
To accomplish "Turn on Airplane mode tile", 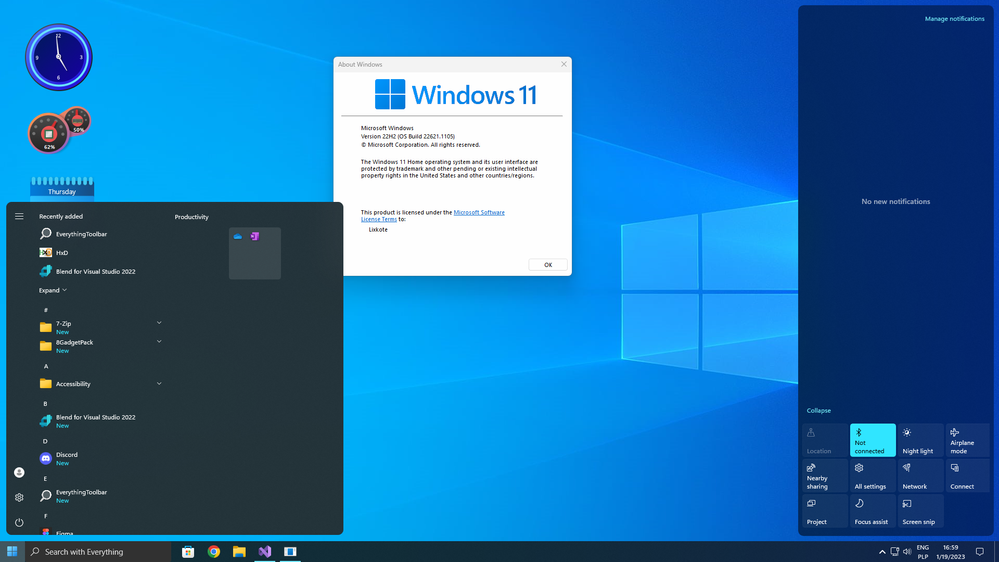I will (x=968, y=440).
